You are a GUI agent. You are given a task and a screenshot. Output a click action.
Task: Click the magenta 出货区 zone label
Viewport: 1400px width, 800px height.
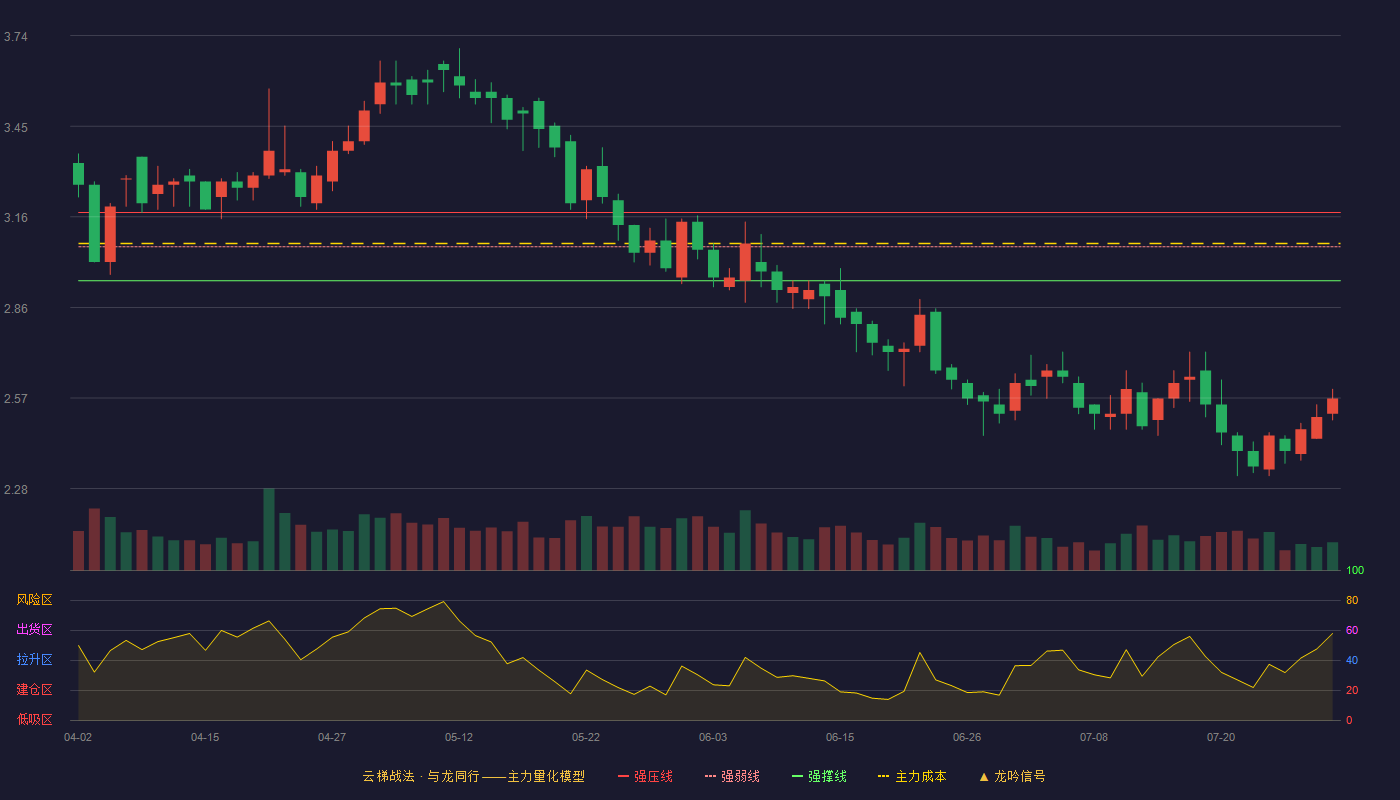pyautogui.click(x=34, y=630)
